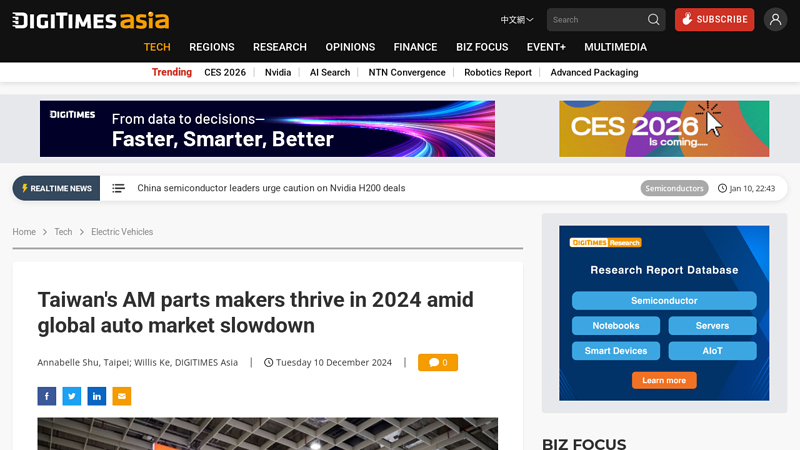Viewport: 800px width, 450px height.
Task: Click the AIoT research button
Action: pos(712,351)
